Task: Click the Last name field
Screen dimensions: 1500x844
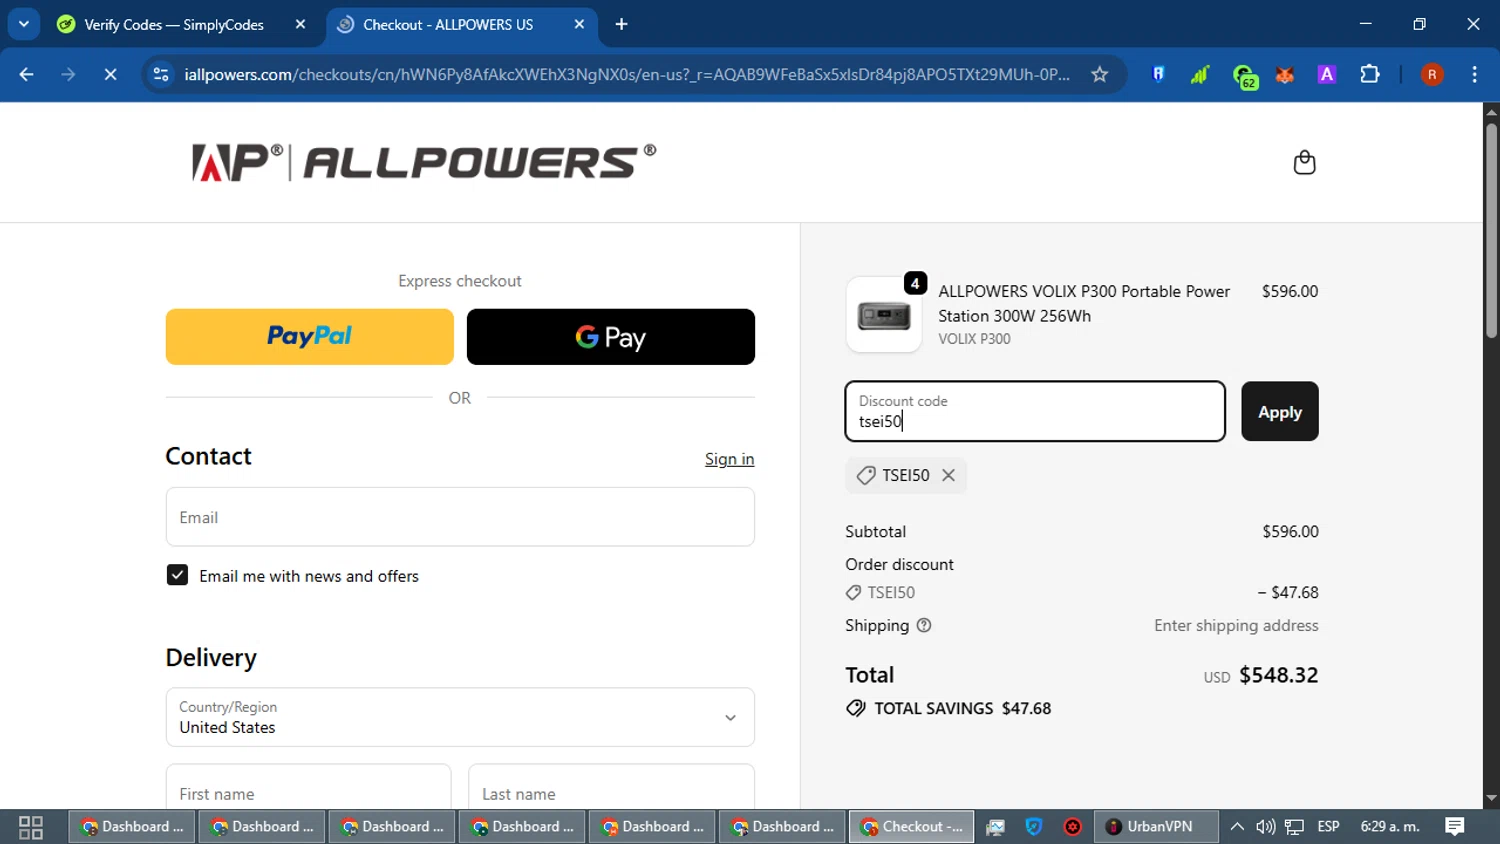Action: point(611,787)
